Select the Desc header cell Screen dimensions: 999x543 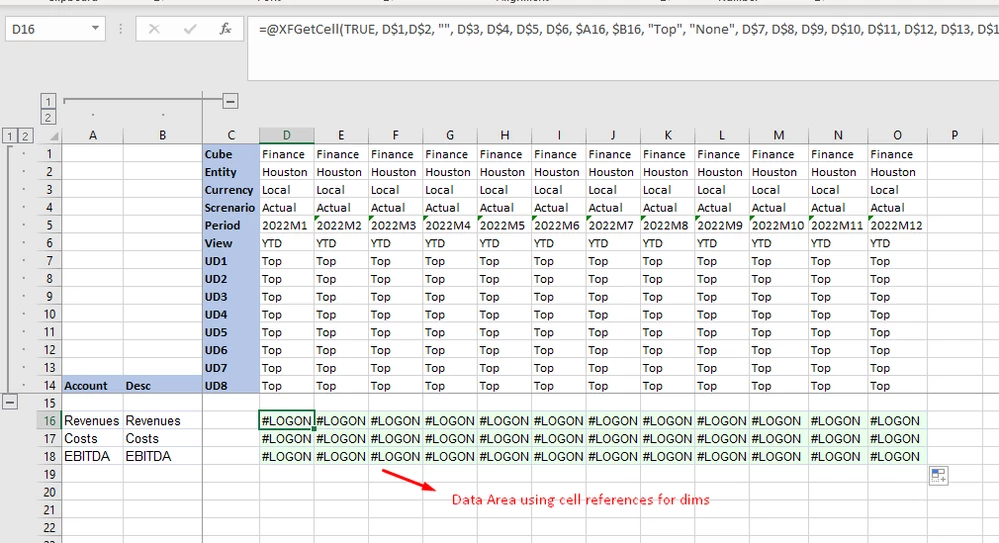[x=162, y=386]
